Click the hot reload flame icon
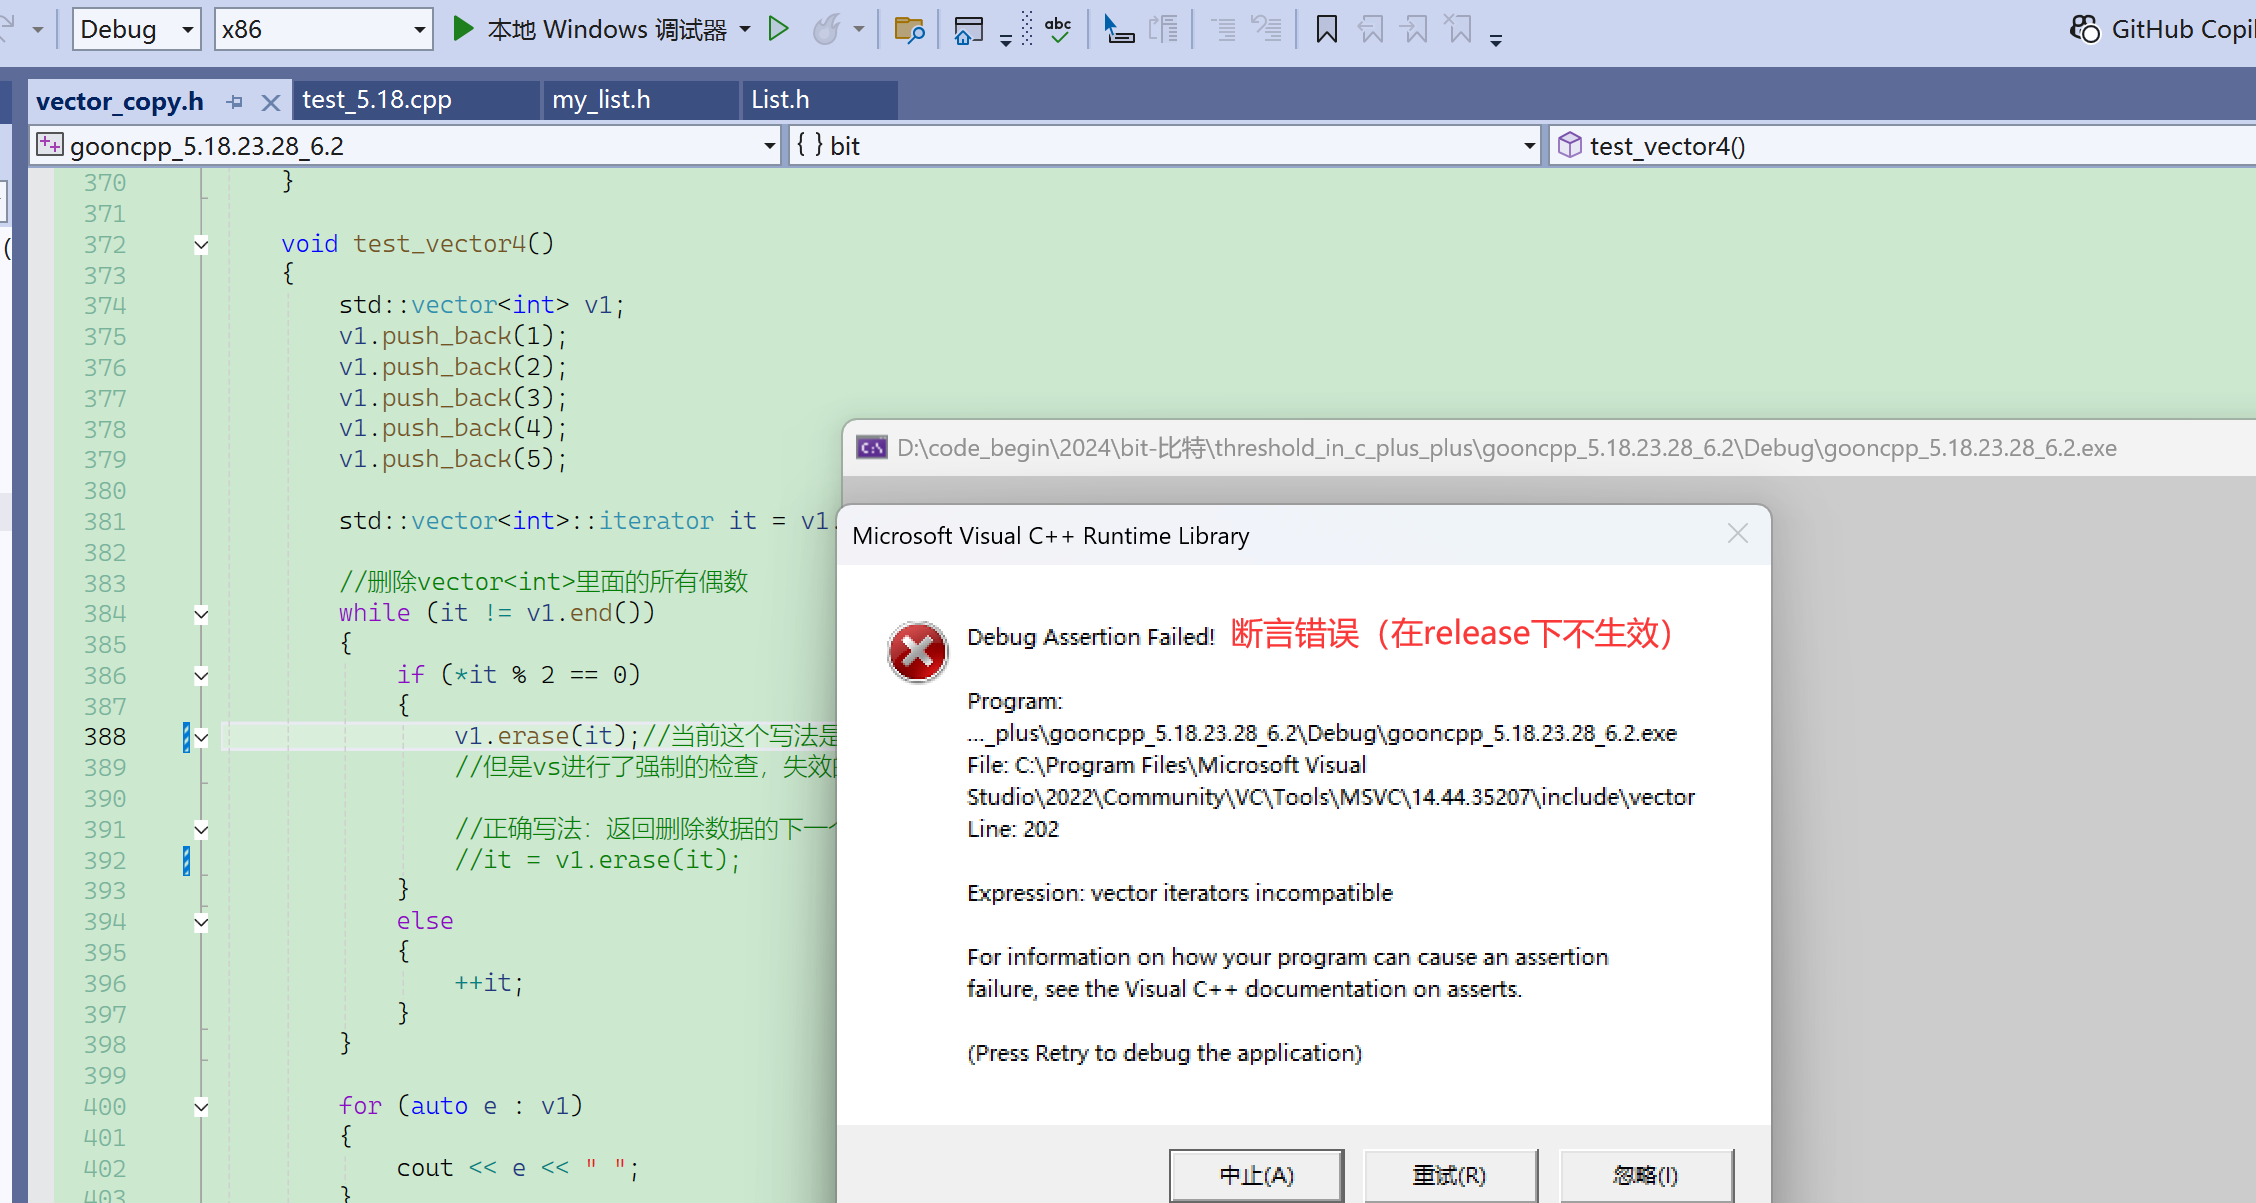The height and width of the screenshot is (1203, 2256). point(826,29)
